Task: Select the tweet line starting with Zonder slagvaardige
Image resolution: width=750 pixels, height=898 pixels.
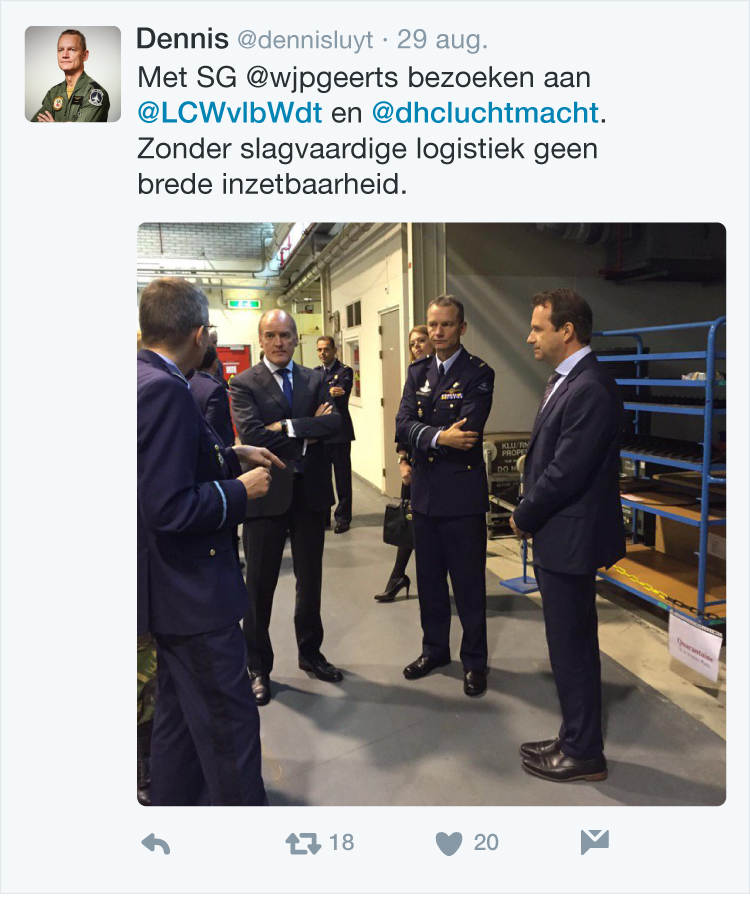Action: click(x=368, y=149)
